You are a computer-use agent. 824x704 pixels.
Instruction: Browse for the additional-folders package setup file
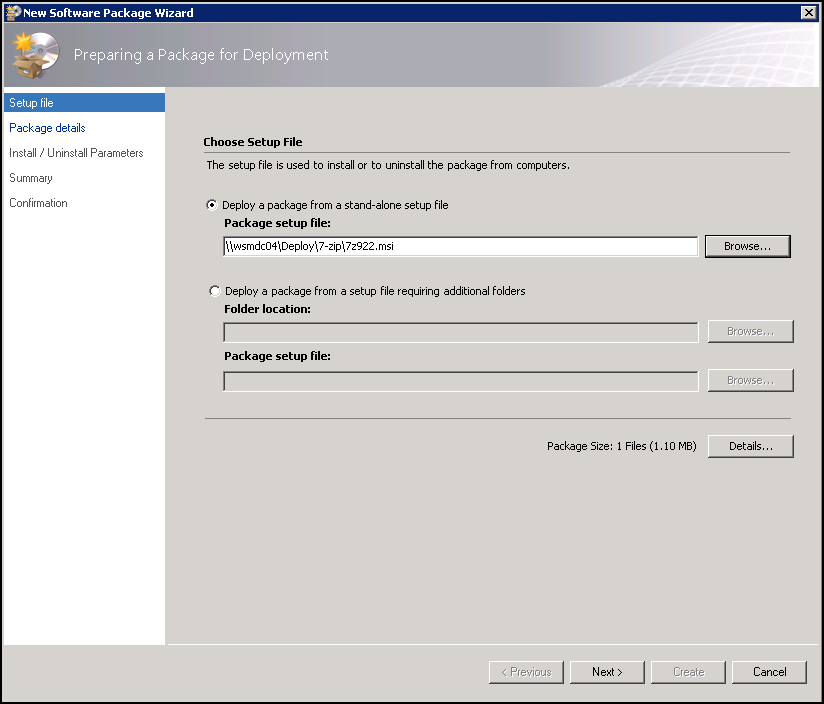[750, 380]
